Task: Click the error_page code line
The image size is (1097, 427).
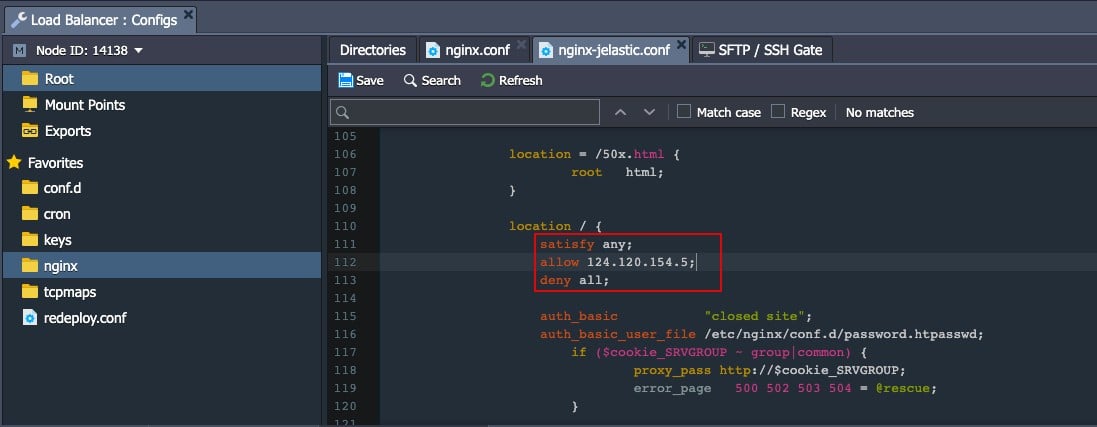Action: pos(785,388)
